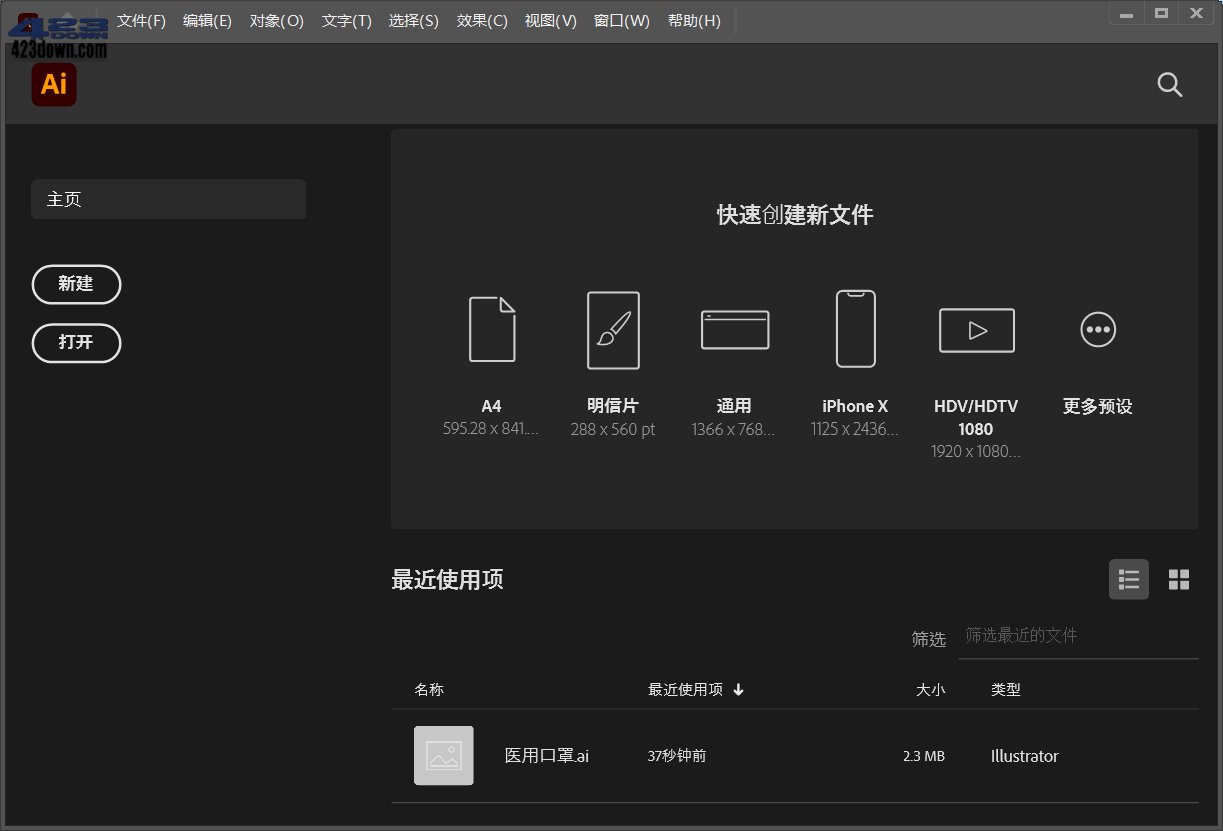Pick the iPhone X preset icon

click(x=855, y=329)
